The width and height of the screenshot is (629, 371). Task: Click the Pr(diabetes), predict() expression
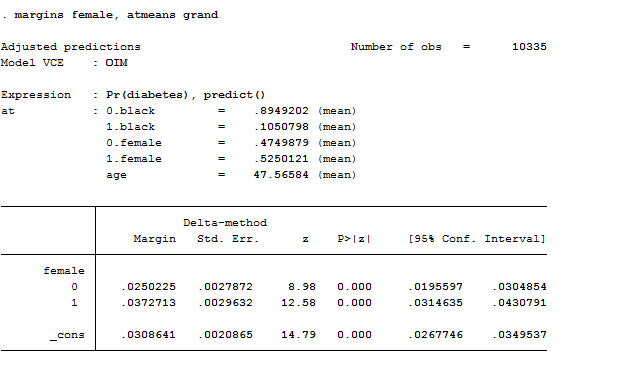coord(186,95)
